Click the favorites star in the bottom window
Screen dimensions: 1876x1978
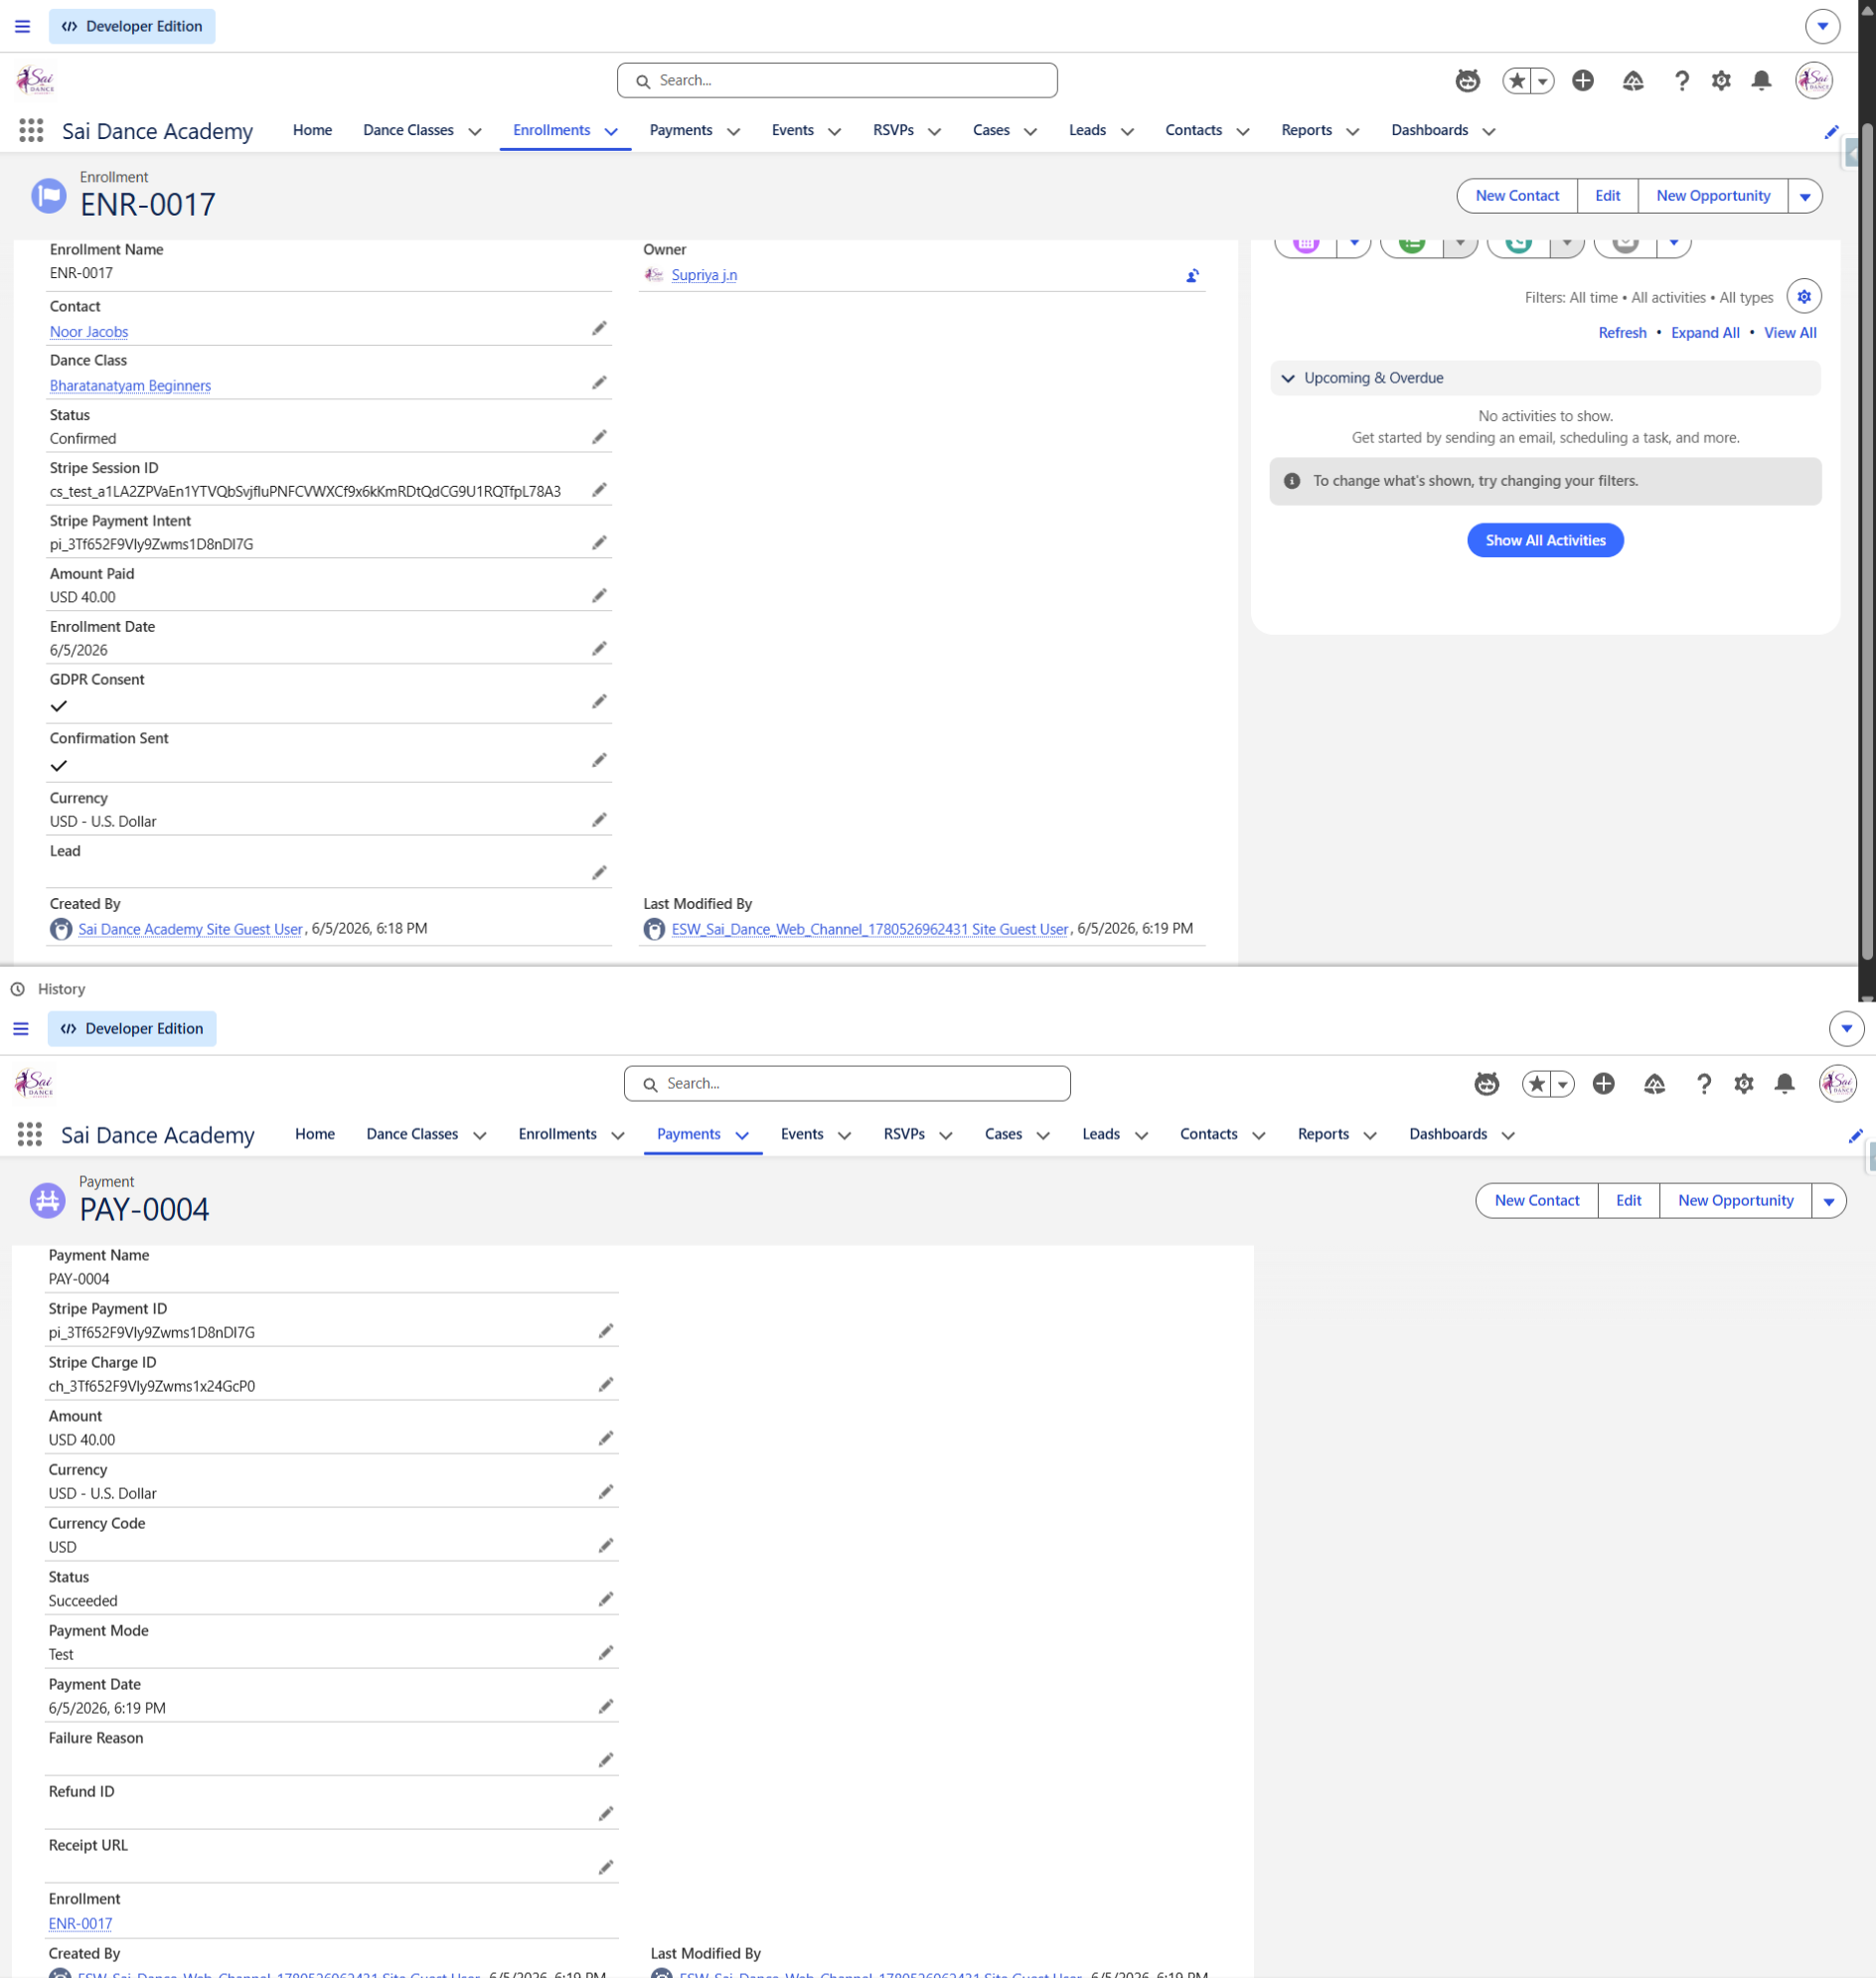[1537, 1084]
